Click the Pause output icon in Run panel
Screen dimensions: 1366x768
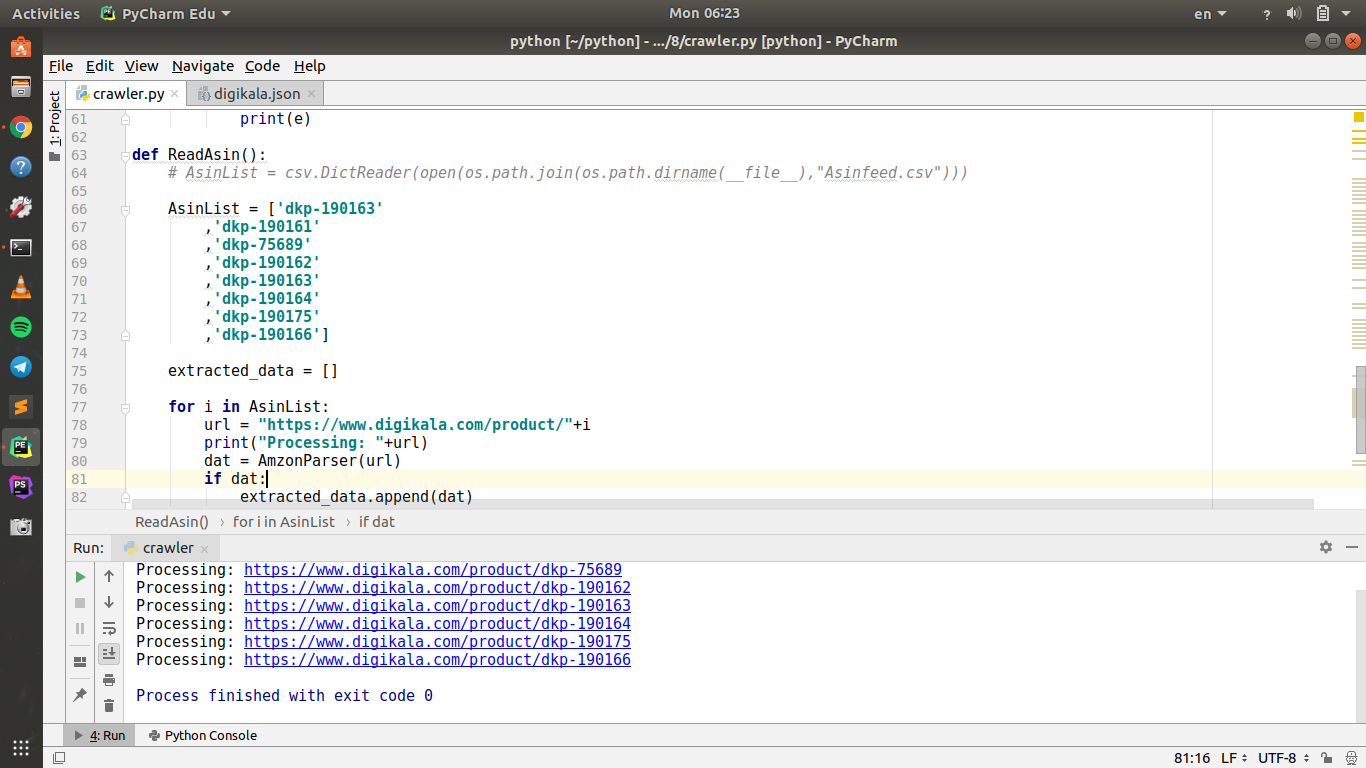pos(80,629)
